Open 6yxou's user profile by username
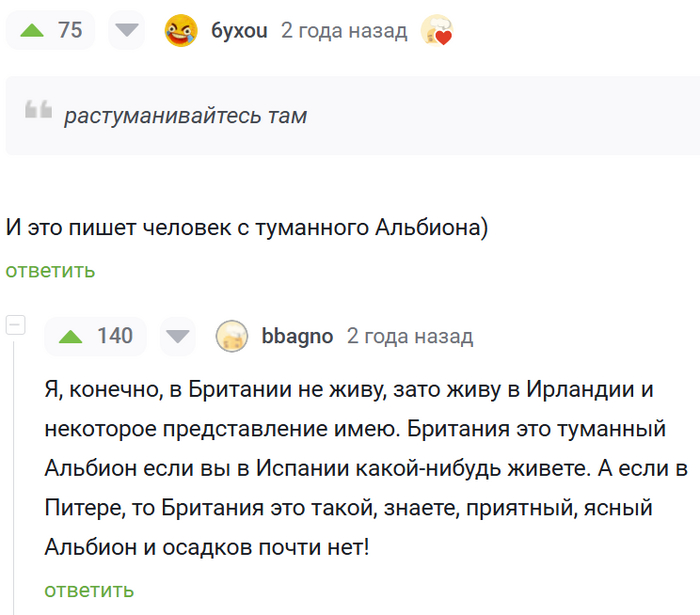Screen dimensions: 700x615 tap(239, 30)
